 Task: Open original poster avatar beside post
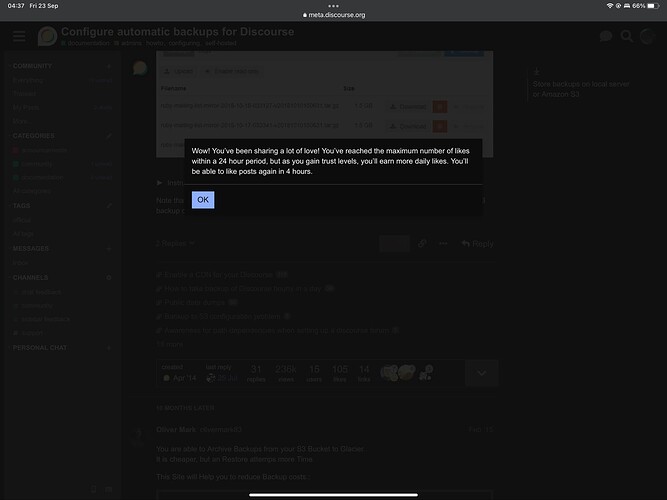tap(140, 68)
